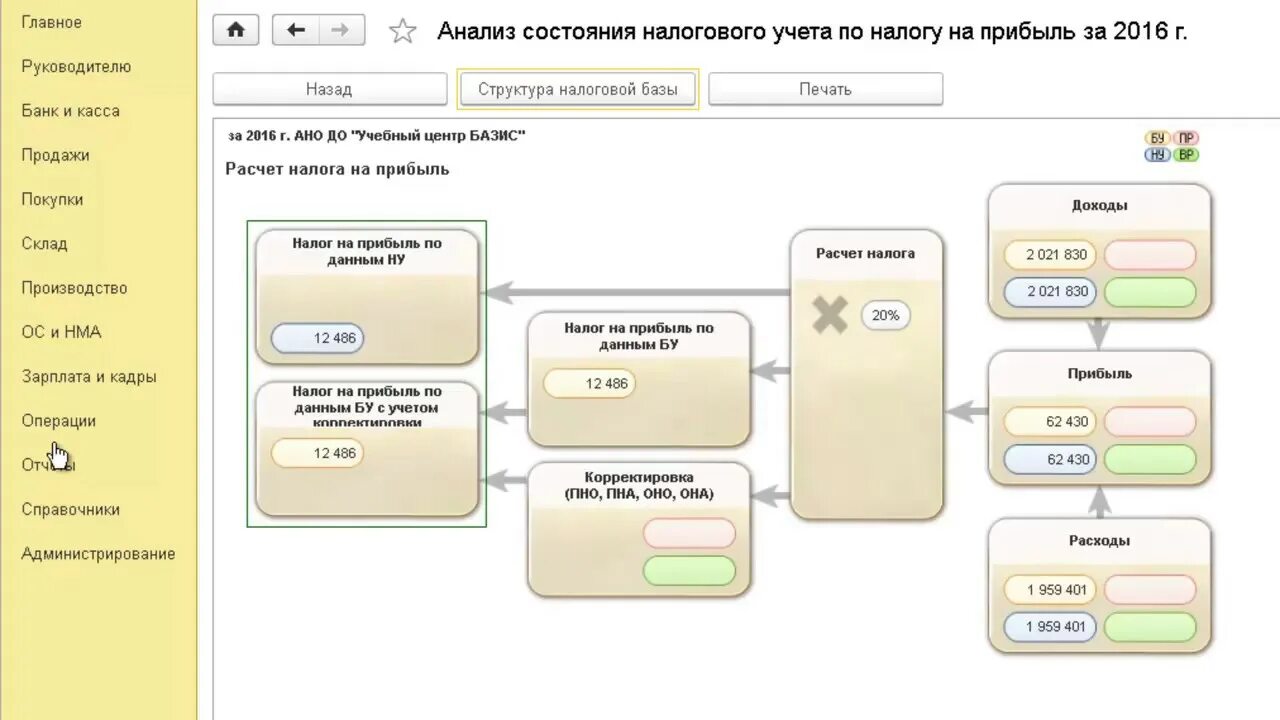Click 12 486 in БУ с учетом корректировки

click(x=318, y=453)
